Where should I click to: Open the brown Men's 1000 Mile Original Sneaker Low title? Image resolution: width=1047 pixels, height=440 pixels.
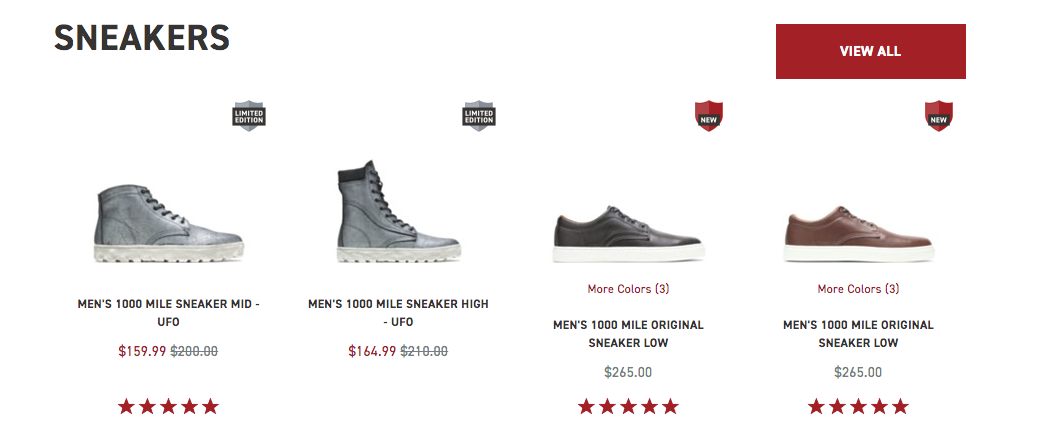(x=858, y=334)
